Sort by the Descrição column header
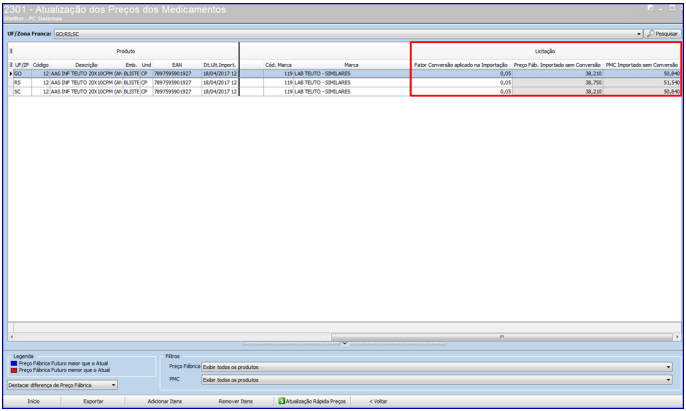 coord(86,65)
